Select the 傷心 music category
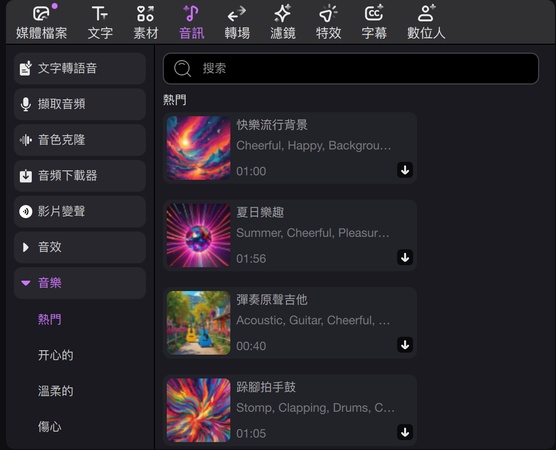This screenshot has width=556, height=450. click(x=50, y=427)
